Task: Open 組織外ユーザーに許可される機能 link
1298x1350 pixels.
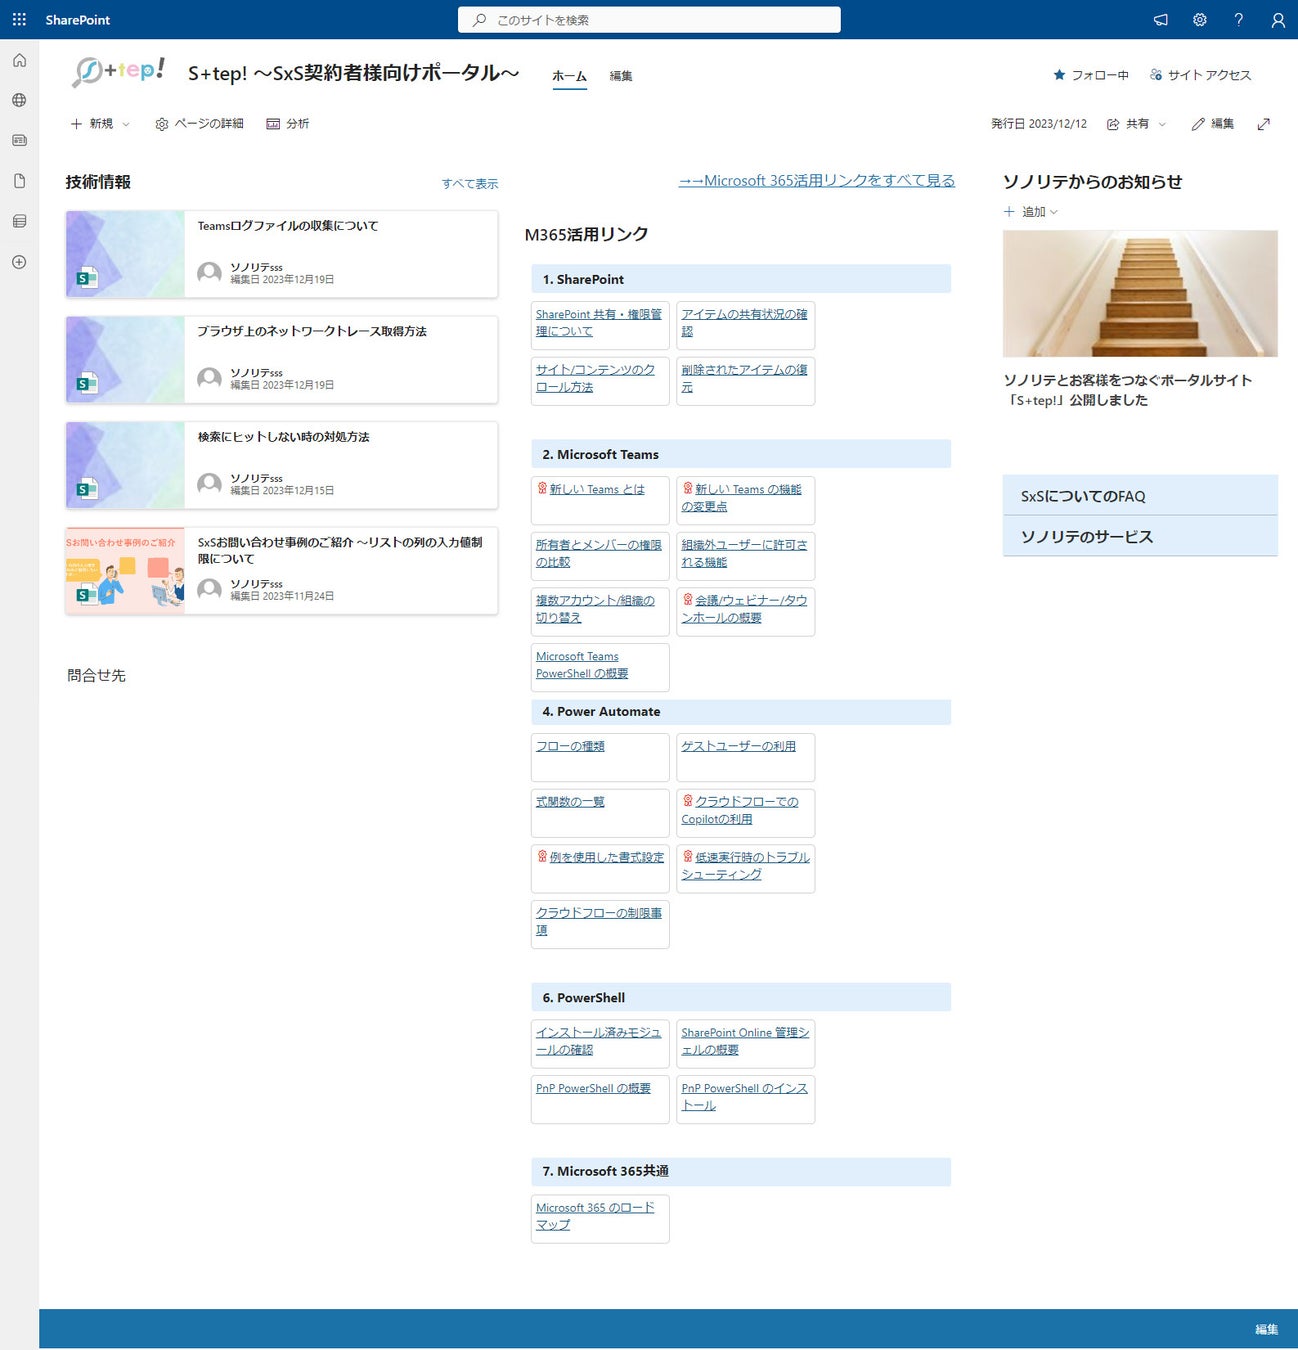Action: (744, 553)
